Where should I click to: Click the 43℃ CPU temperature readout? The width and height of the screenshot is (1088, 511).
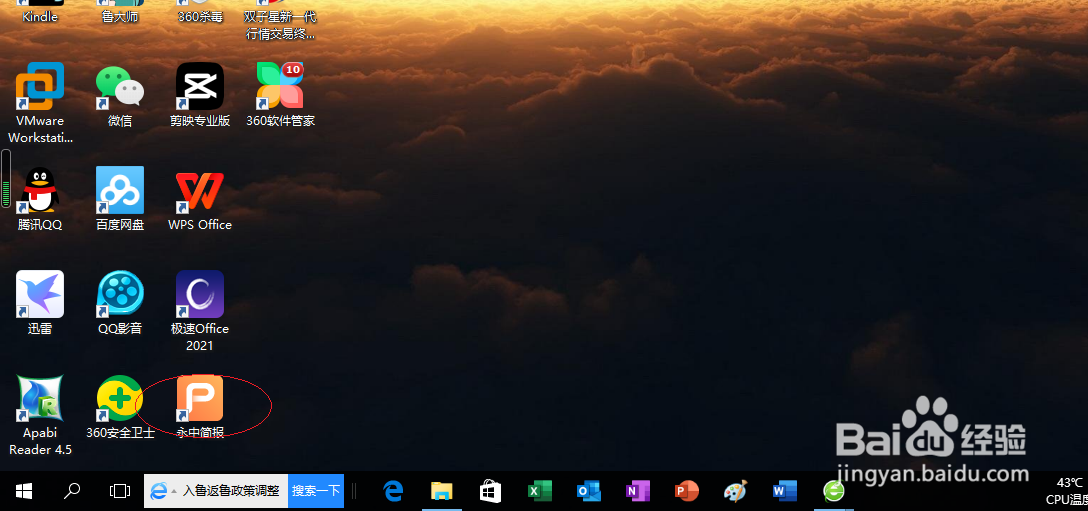pos(1067,491)
